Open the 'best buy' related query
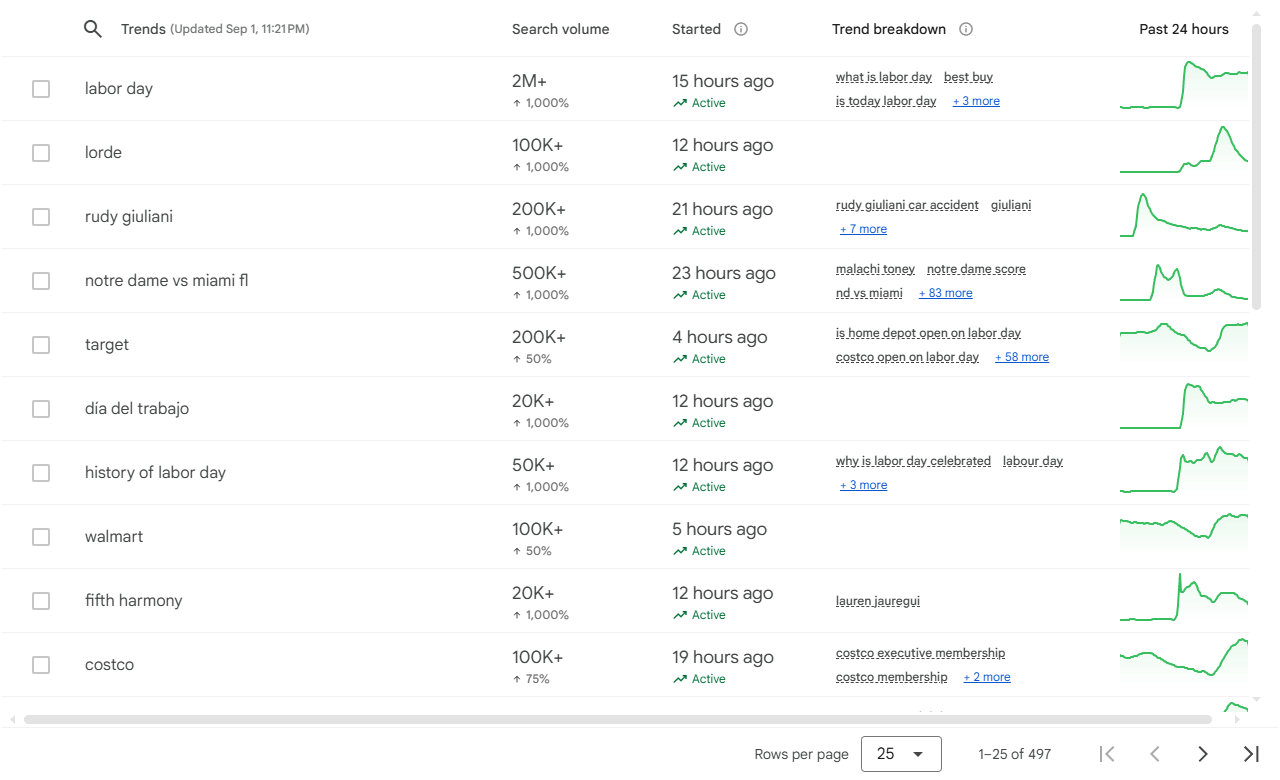This screenshot has height=780, width=1280. tap(968, 77)
